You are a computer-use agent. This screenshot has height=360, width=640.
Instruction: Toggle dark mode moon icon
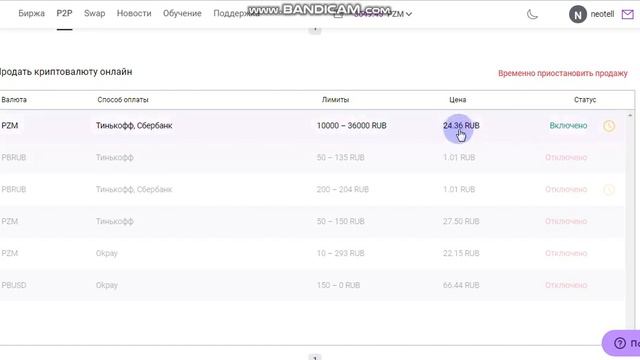coord(532,15)
